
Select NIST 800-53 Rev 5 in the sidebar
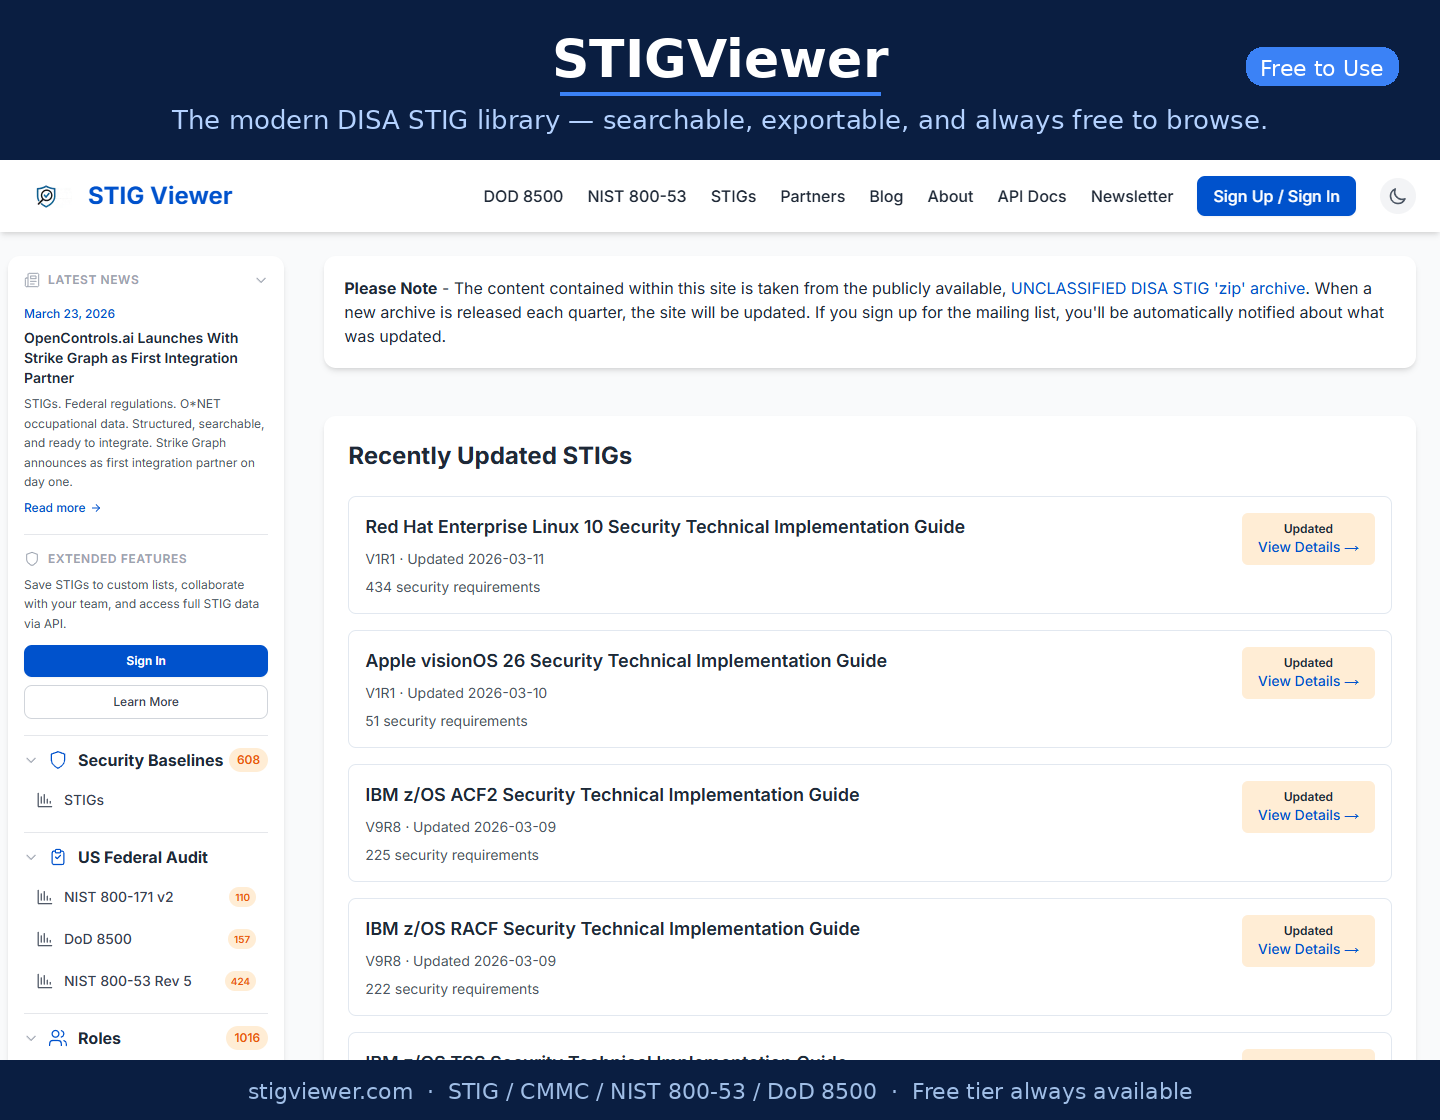tap(128, 981)
